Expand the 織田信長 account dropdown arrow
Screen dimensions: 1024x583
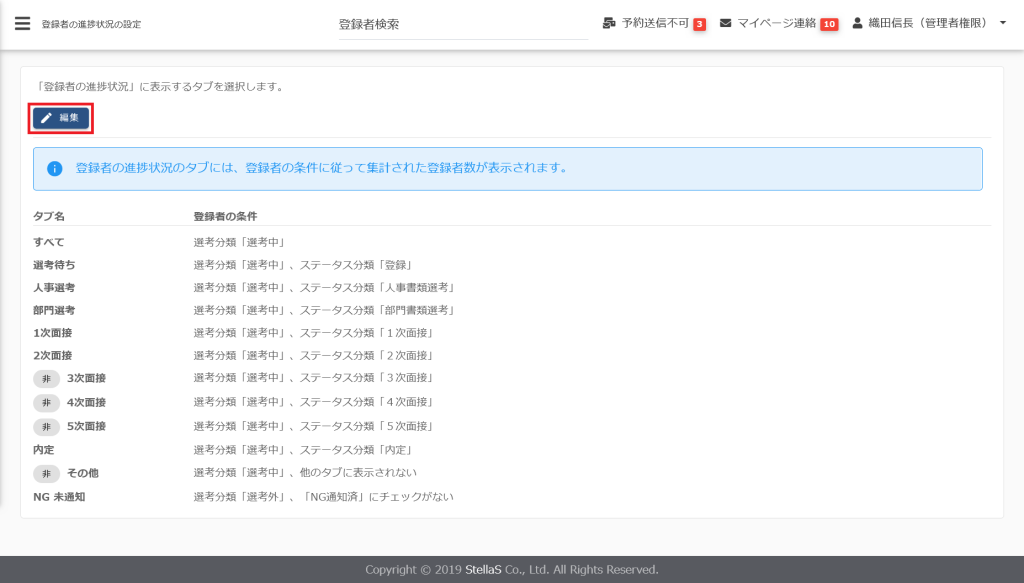pyautogui.click(x=1003, y=23)
